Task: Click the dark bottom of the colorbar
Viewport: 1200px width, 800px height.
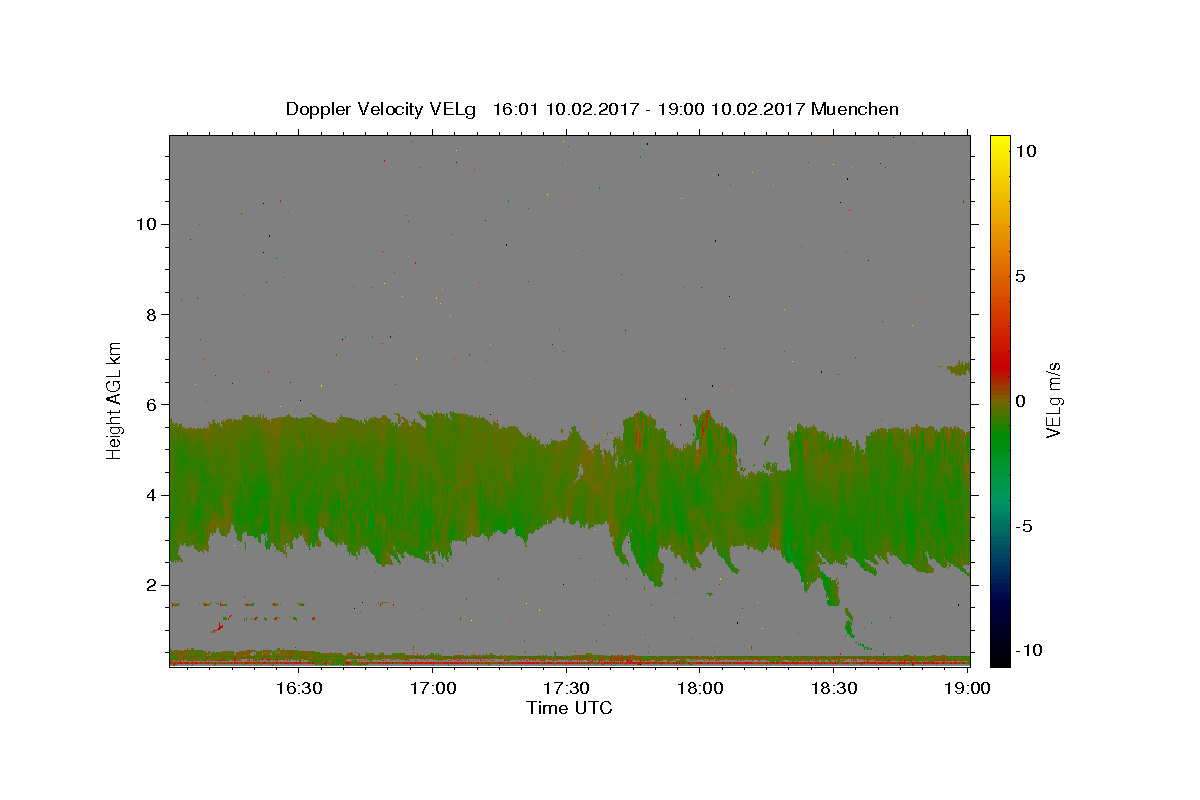Action: (1000, 655)
